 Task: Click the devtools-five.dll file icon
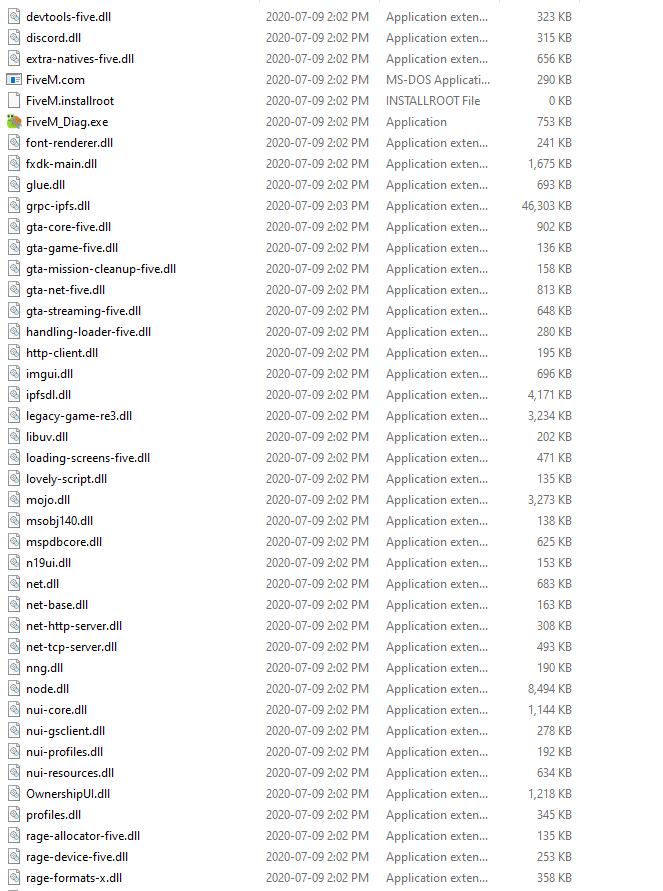pos(14,16)
